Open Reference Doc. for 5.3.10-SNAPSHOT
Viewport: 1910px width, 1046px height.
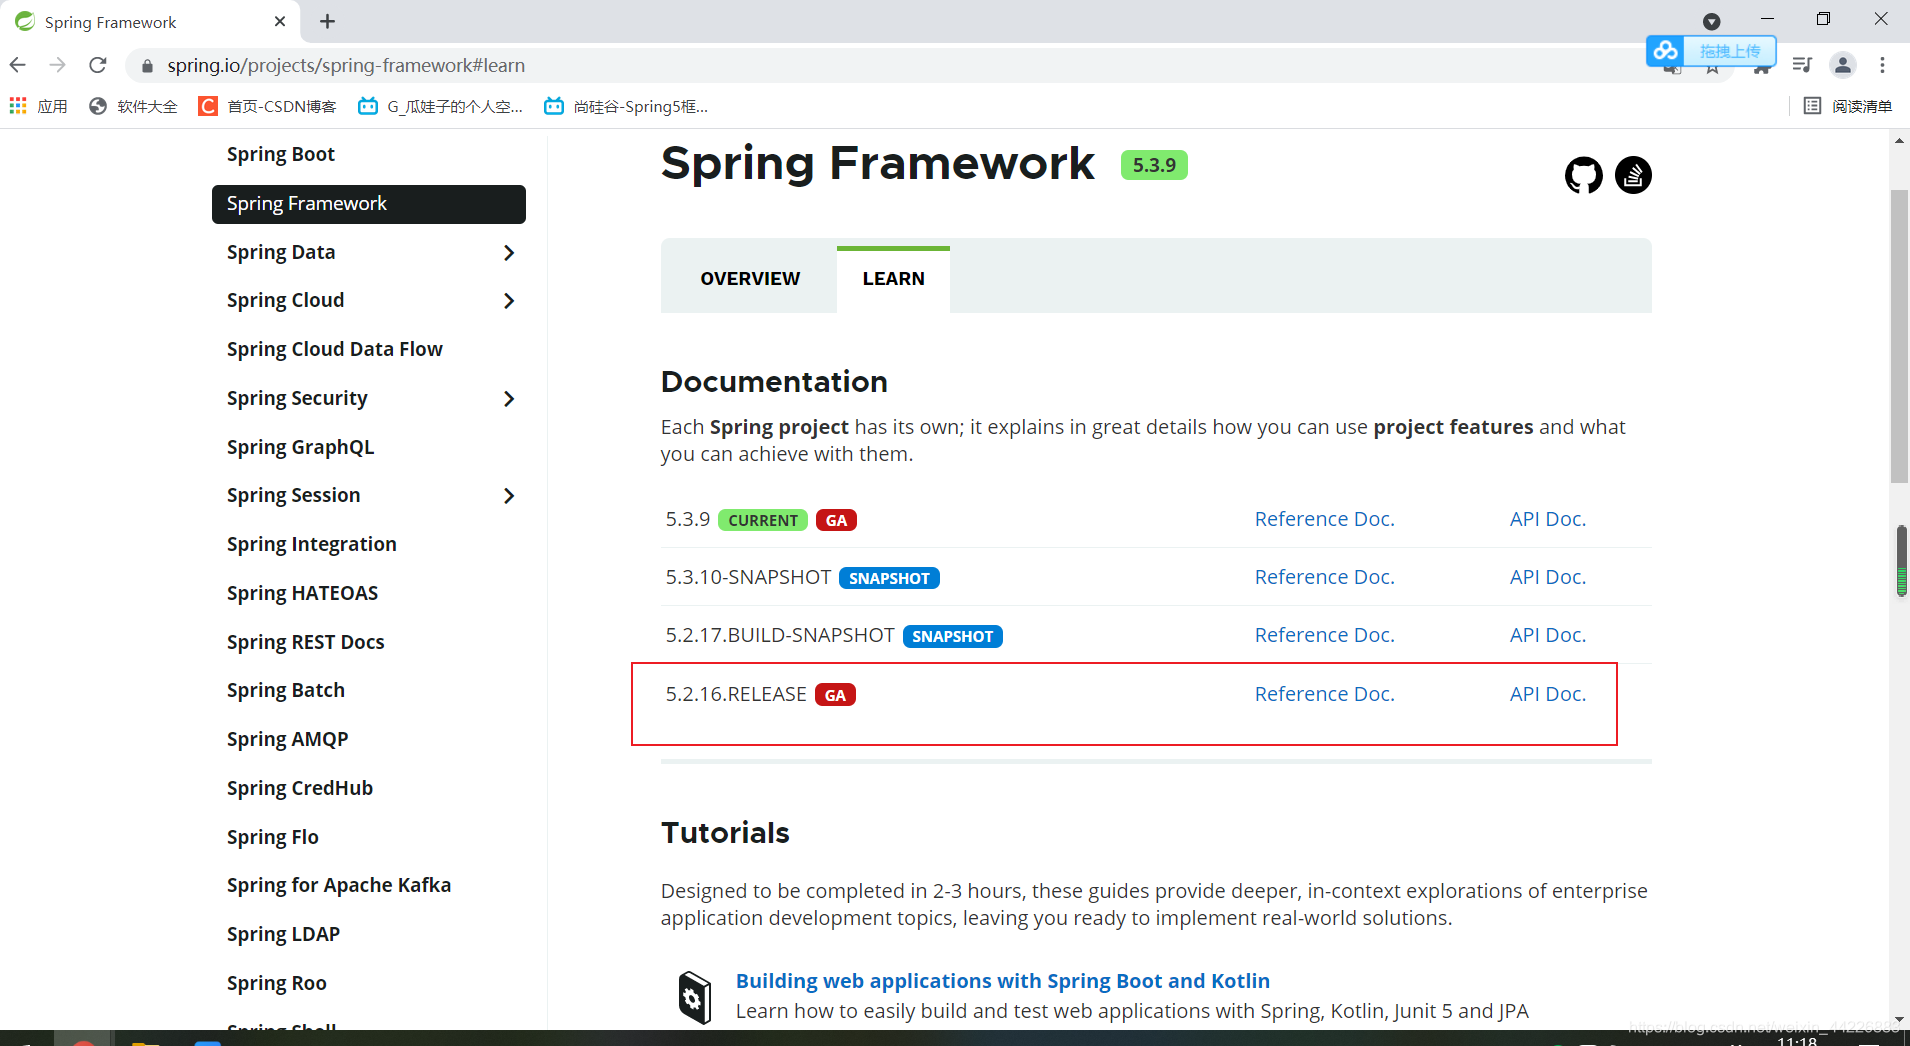pyautogui.click(x=1324, y=577)
